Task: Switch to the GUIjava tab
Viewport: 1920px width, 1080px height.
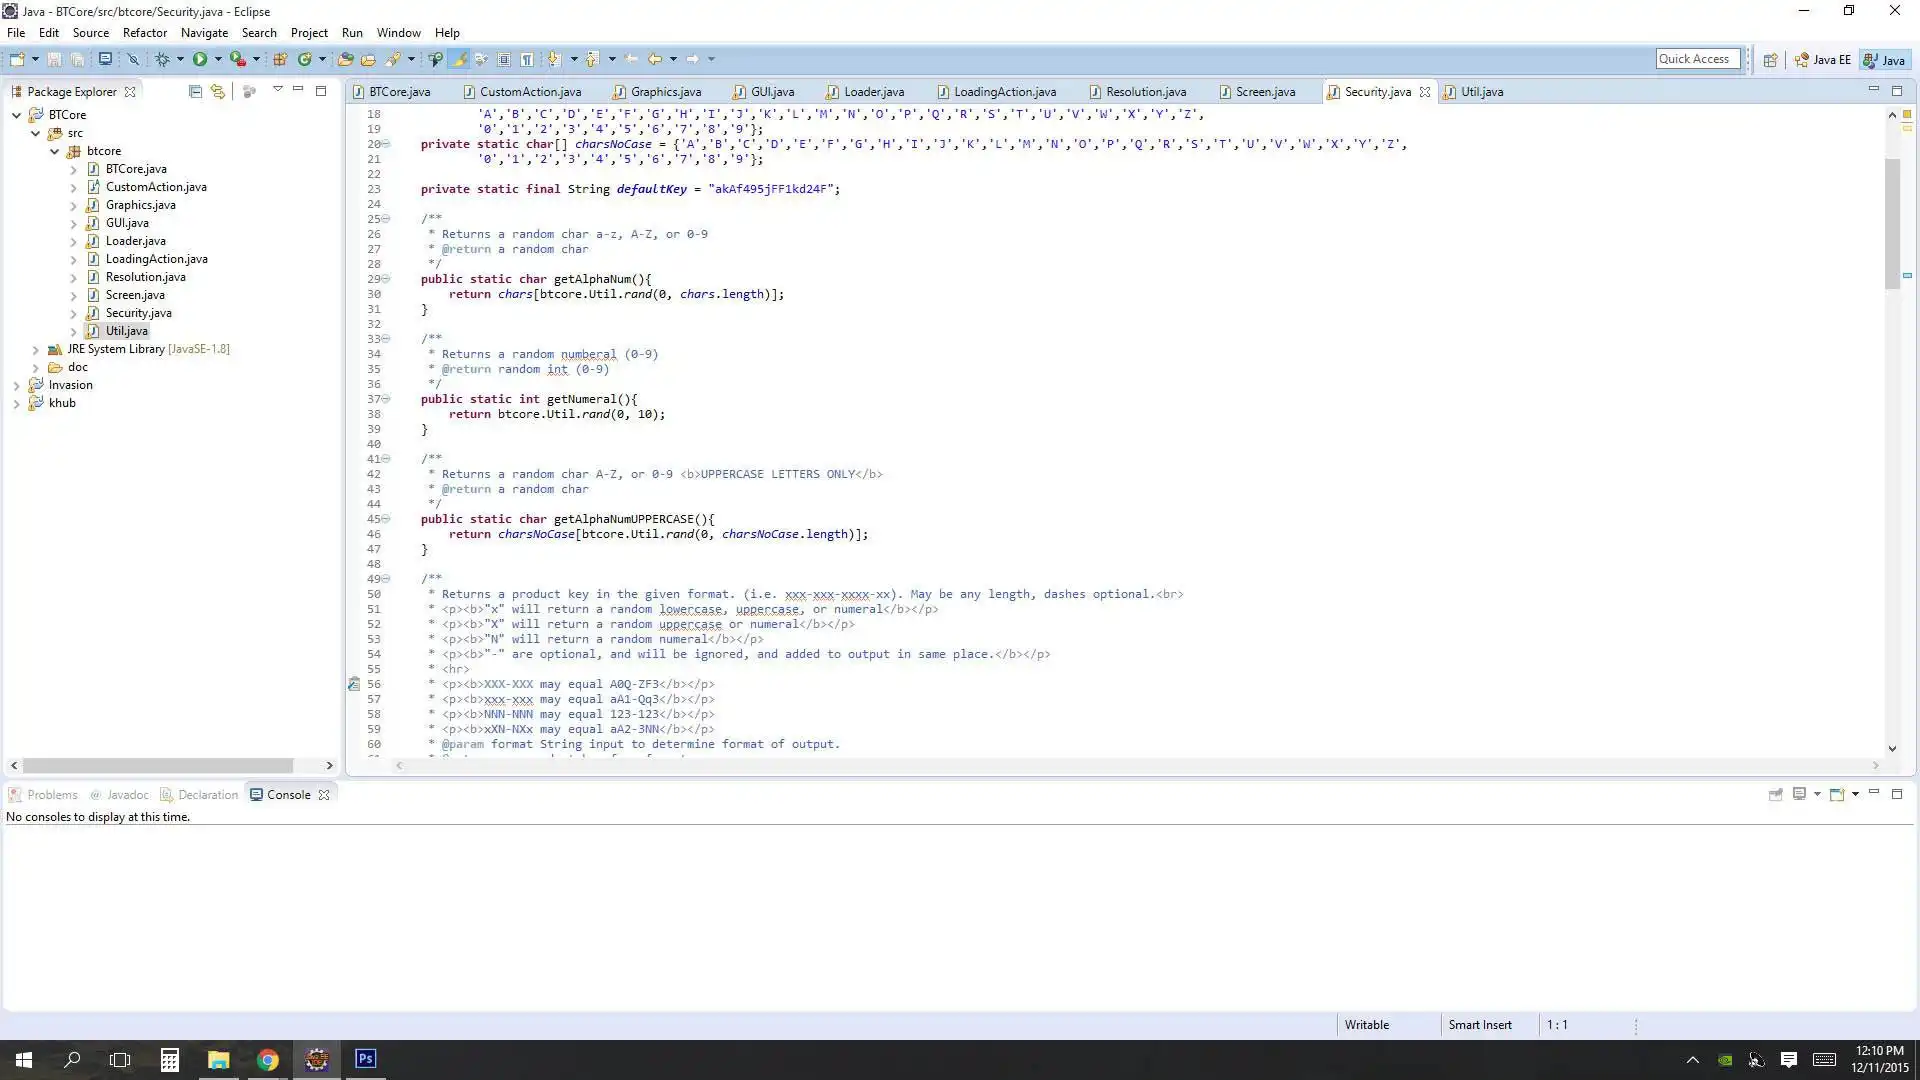Action: (x=773, y=91)
